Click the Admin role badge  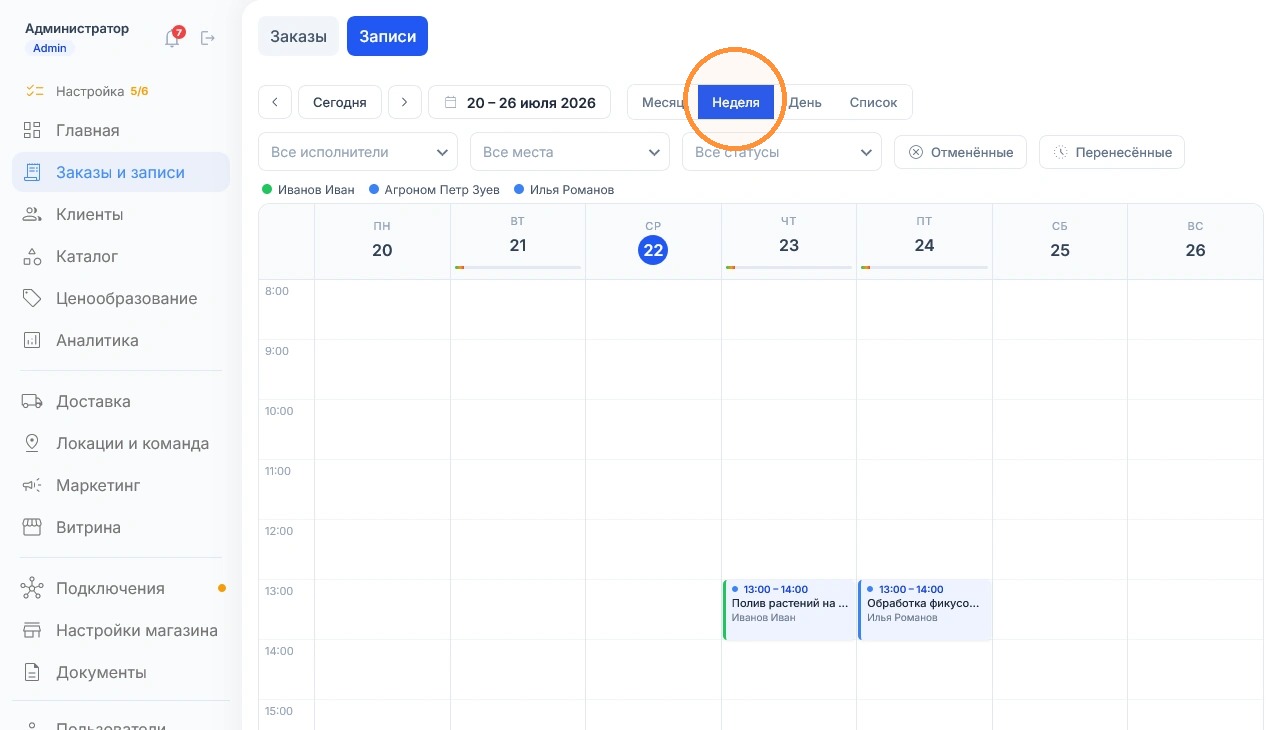[x=50, y=48]
